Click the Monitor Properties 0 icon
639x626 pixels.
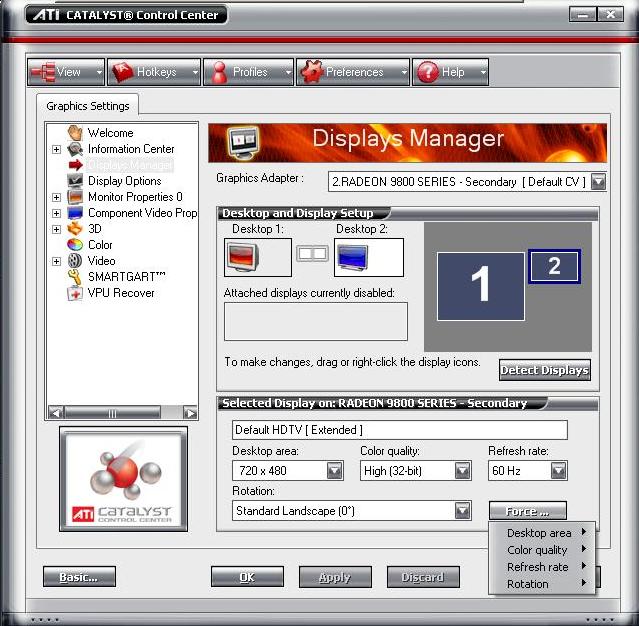(75, 197)
